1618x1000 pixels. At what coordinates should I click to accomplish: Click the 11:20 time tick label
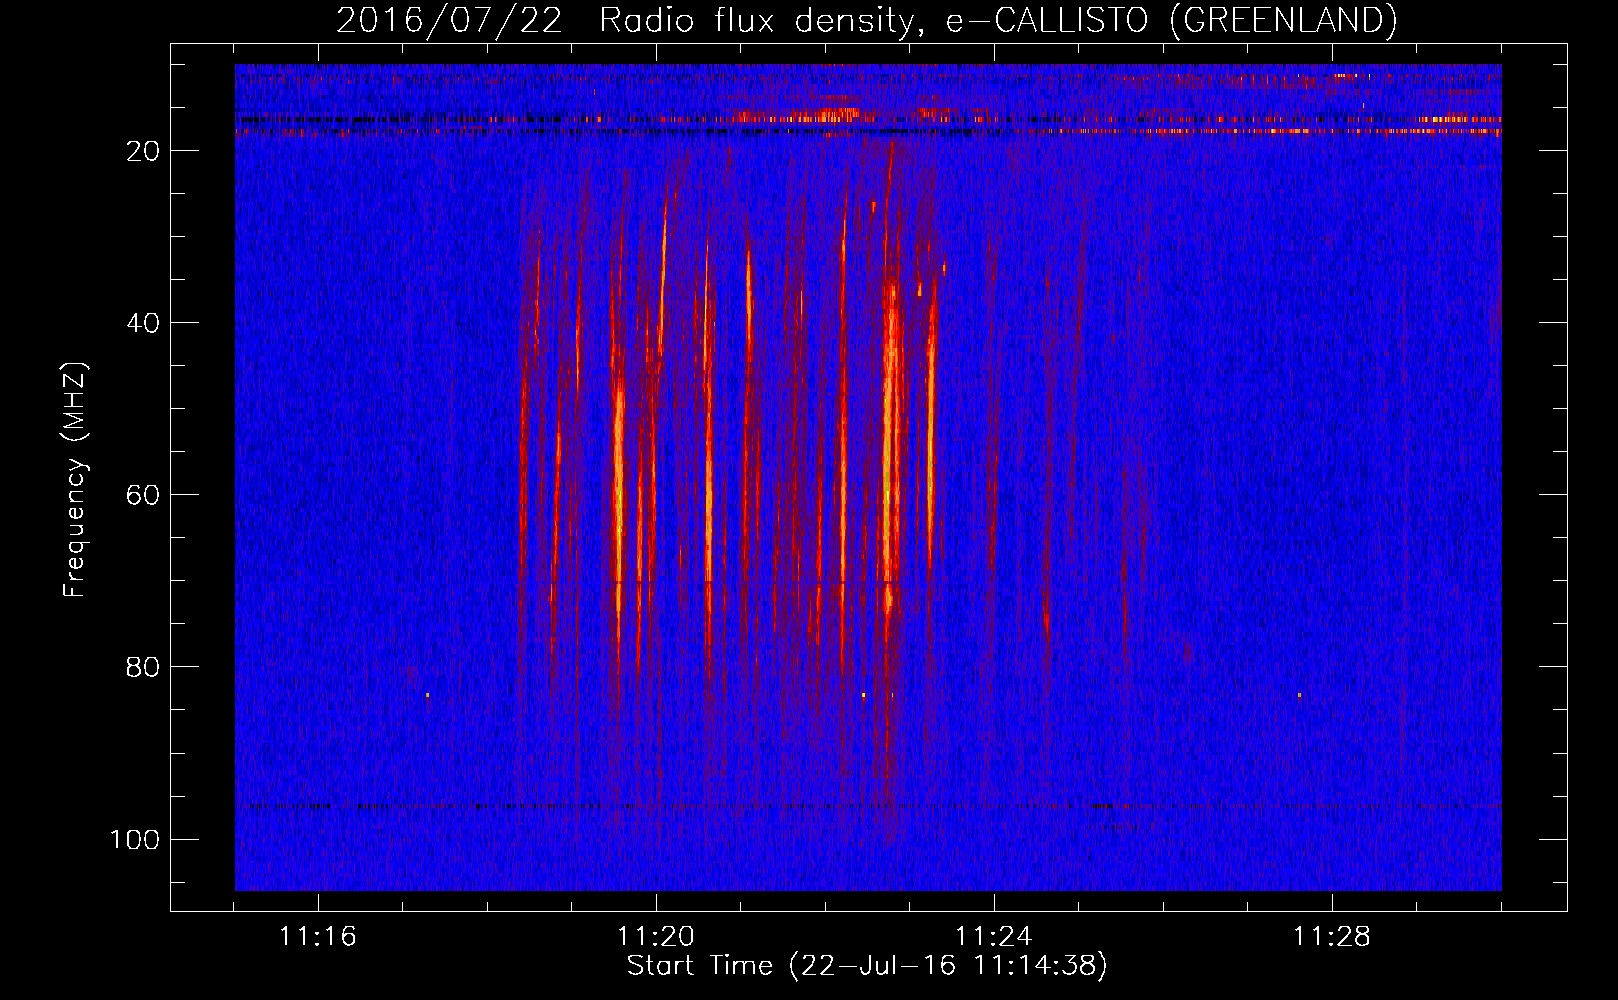tap(655, 937)
